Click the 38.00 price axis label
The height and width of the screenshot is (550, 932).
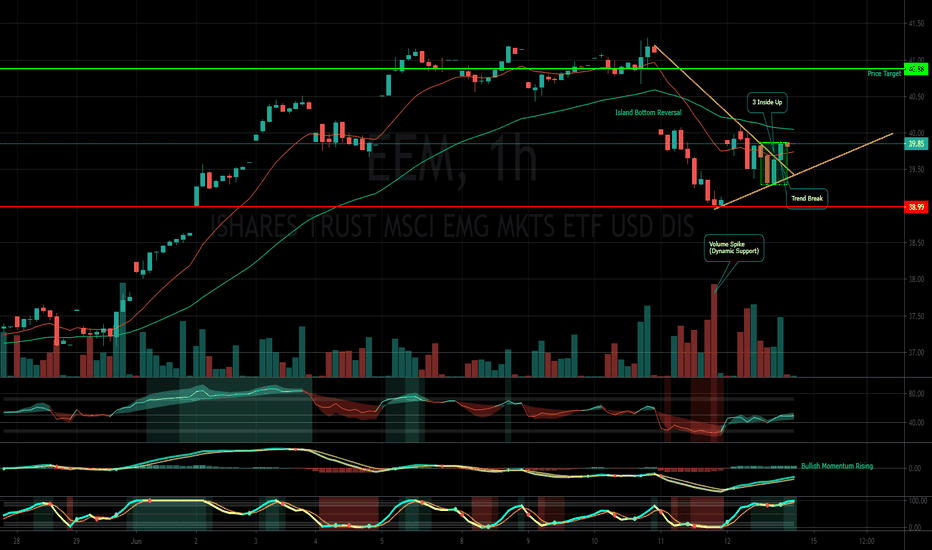(915, 279)
